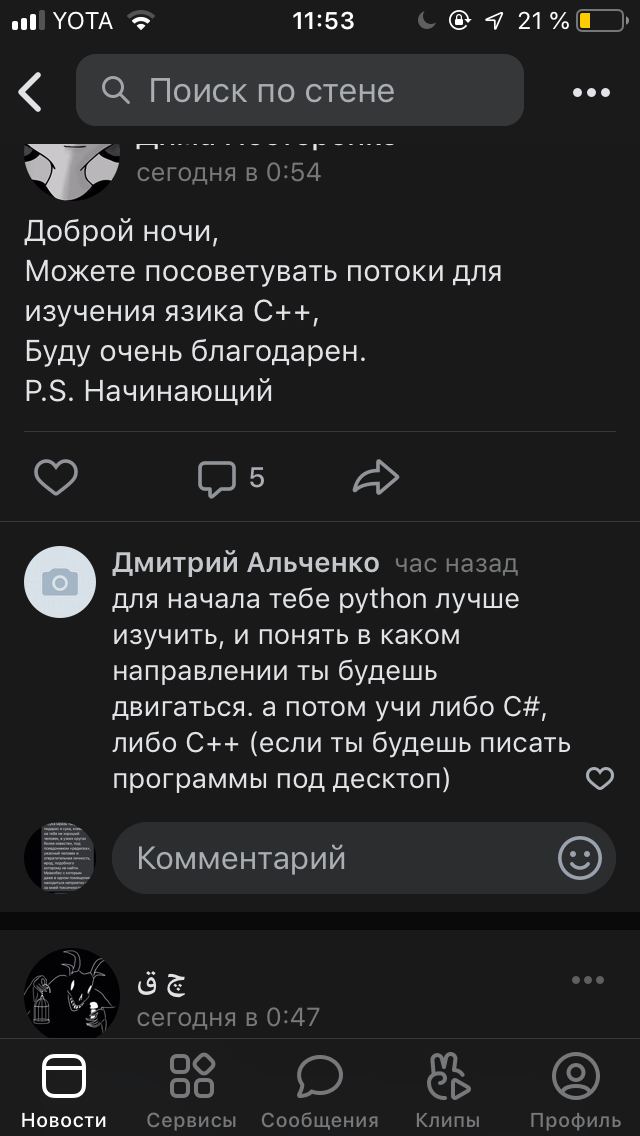Share the post with arrow icon
640x1136 pixels.
coord(376,478)
